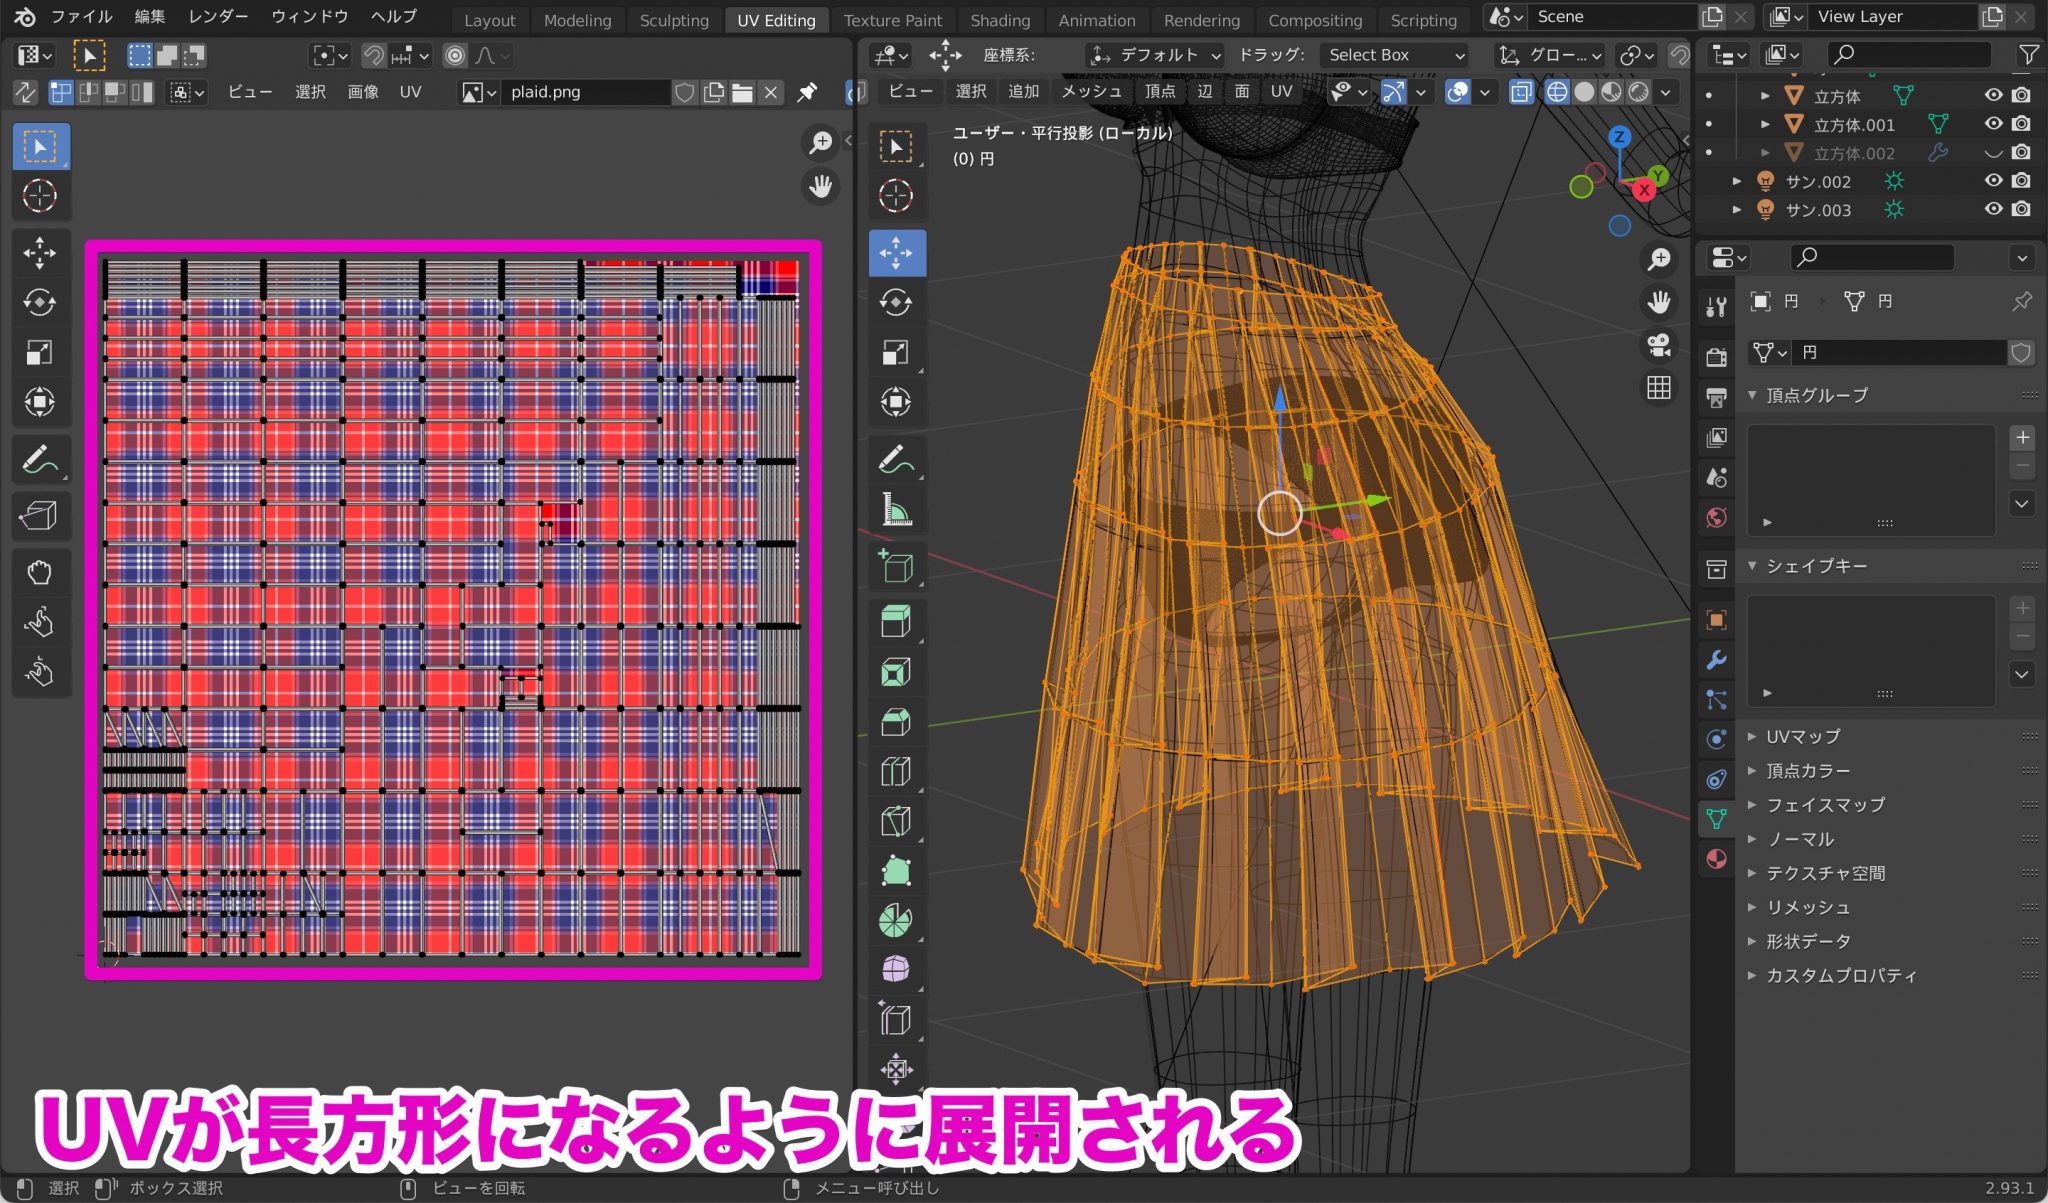Screen dimensions: 2048x1203
Task: Open the 画像 menu in the UV editor header
Action: coord(363,92)
